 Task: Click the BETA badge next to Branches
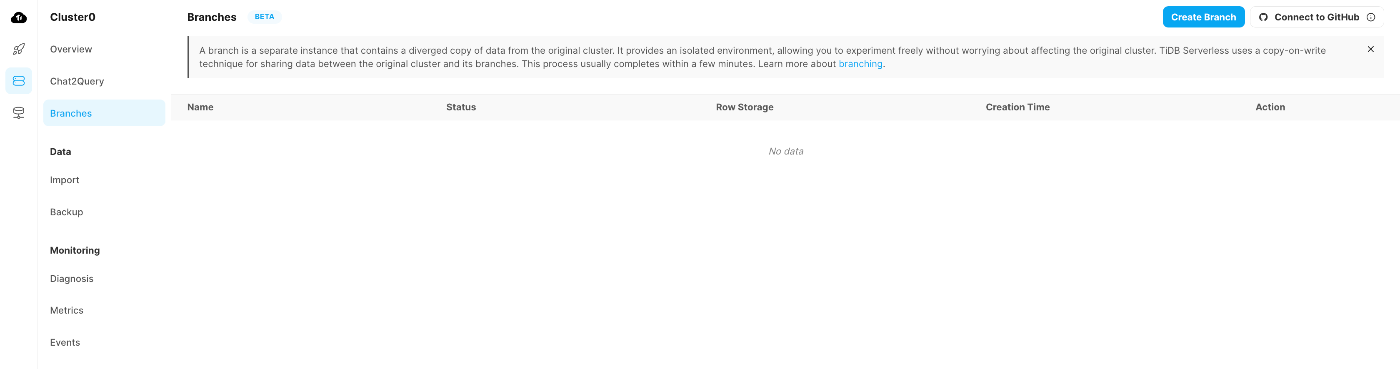(264, 17)
